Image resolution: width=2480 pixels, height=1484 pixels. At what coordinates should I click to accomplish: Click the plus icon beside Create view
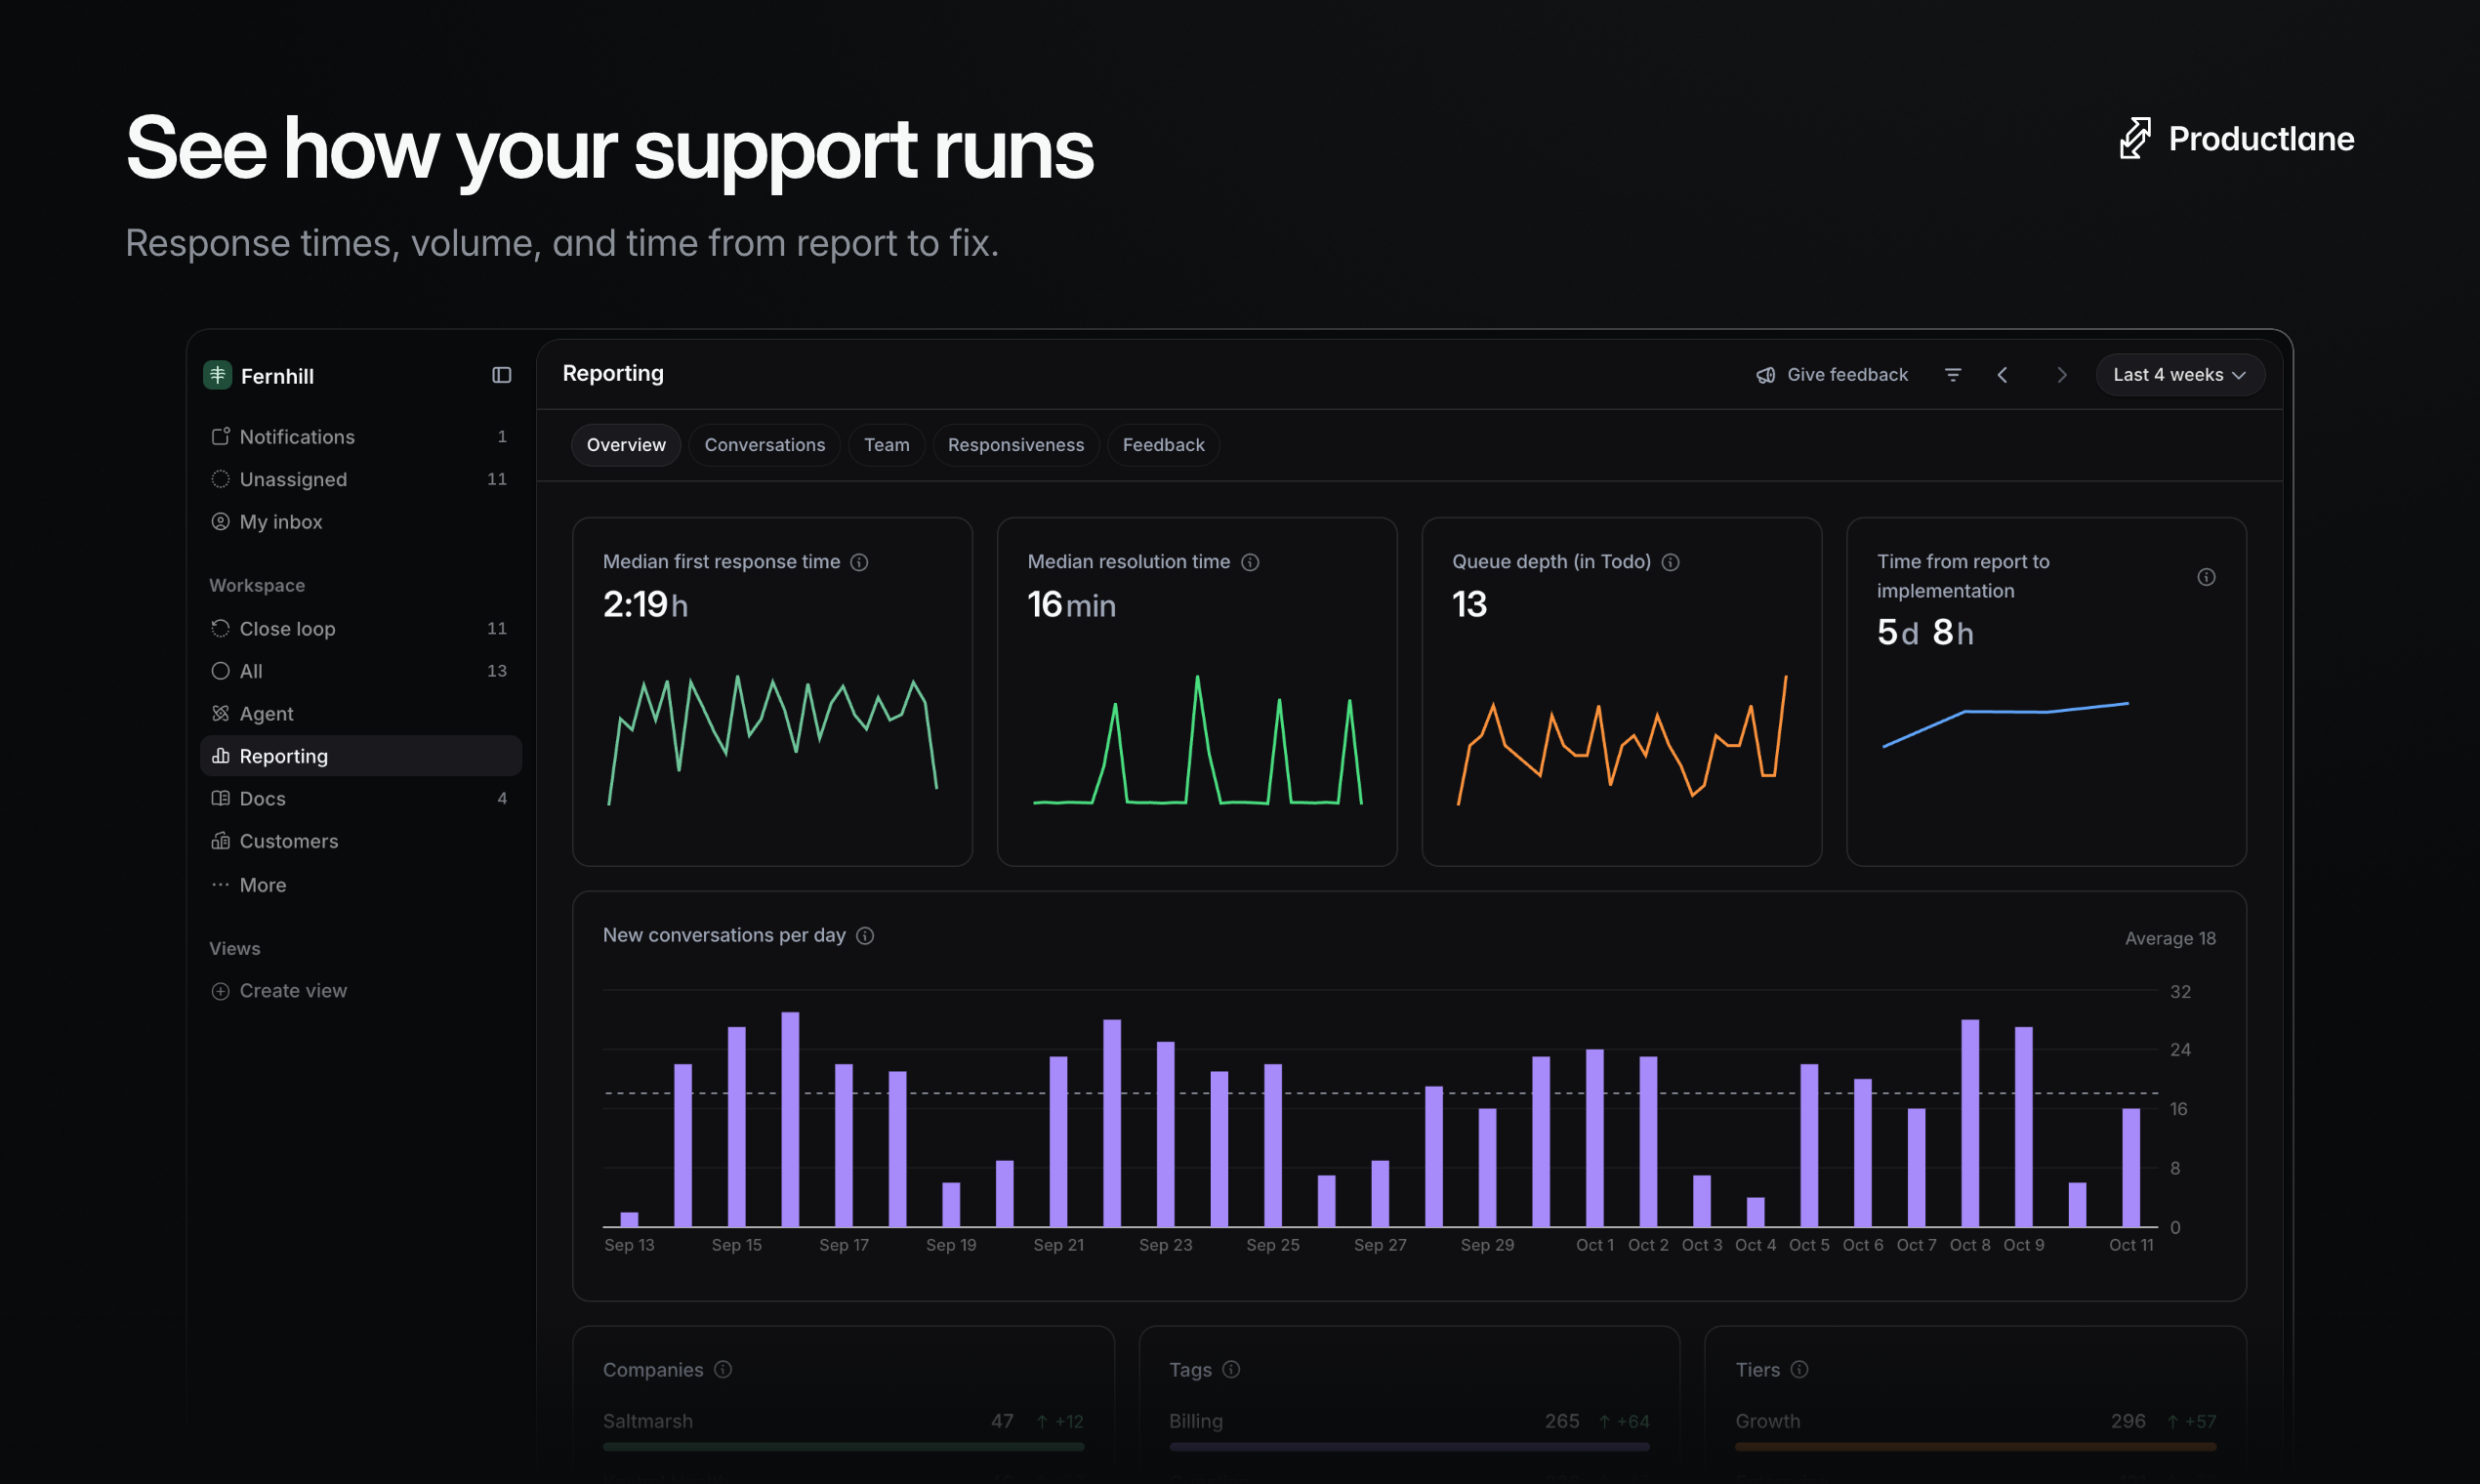click(220, 991)
